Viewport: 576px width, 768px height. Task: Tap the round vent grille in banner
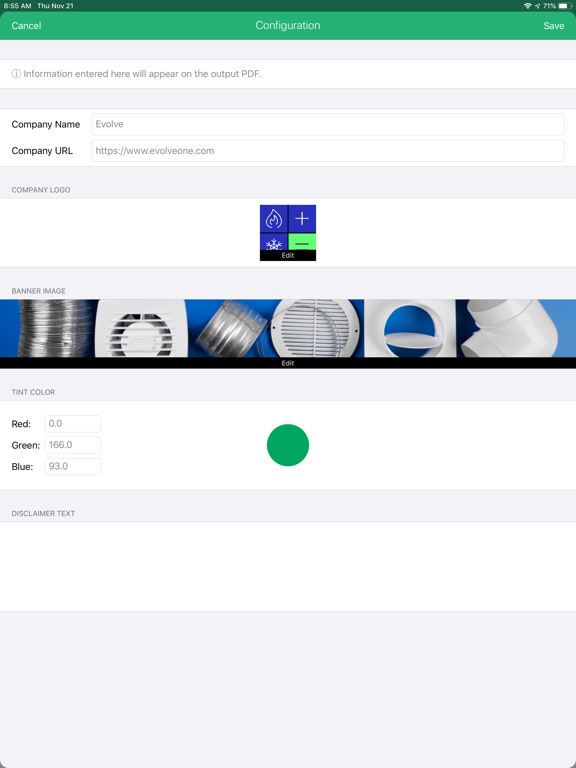tap(316, 328)
